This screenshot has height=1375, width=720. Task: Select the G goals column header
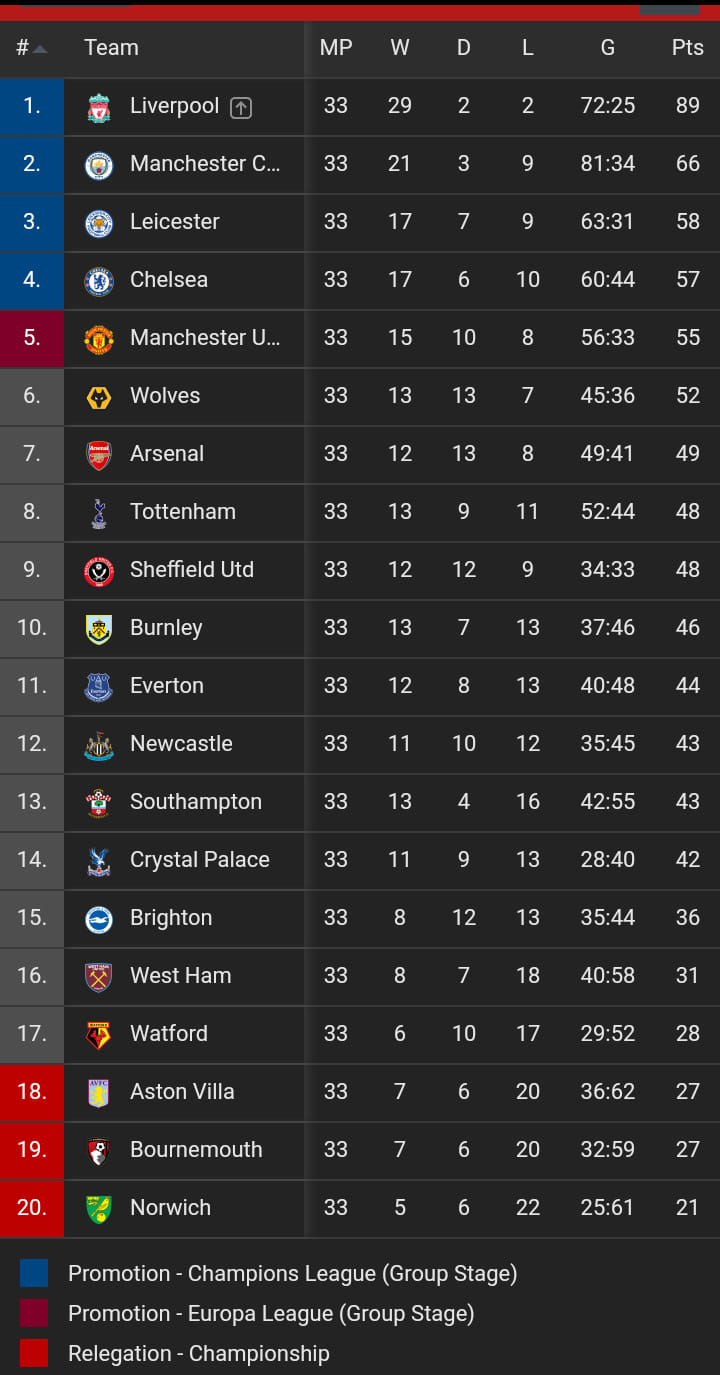pyautogui.click(x=608, y=47)
